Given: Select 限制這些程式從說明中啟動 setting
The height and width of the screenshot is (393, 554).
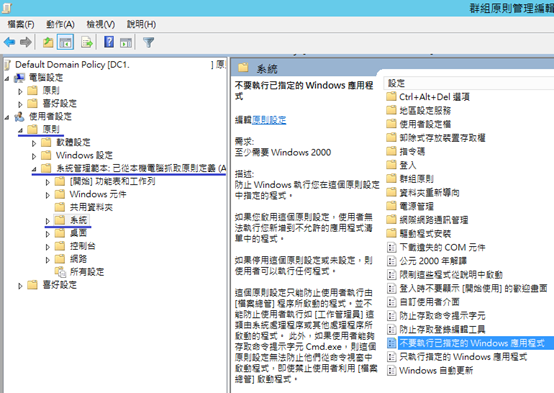Looking at the screenshot, I should [451, 275].
